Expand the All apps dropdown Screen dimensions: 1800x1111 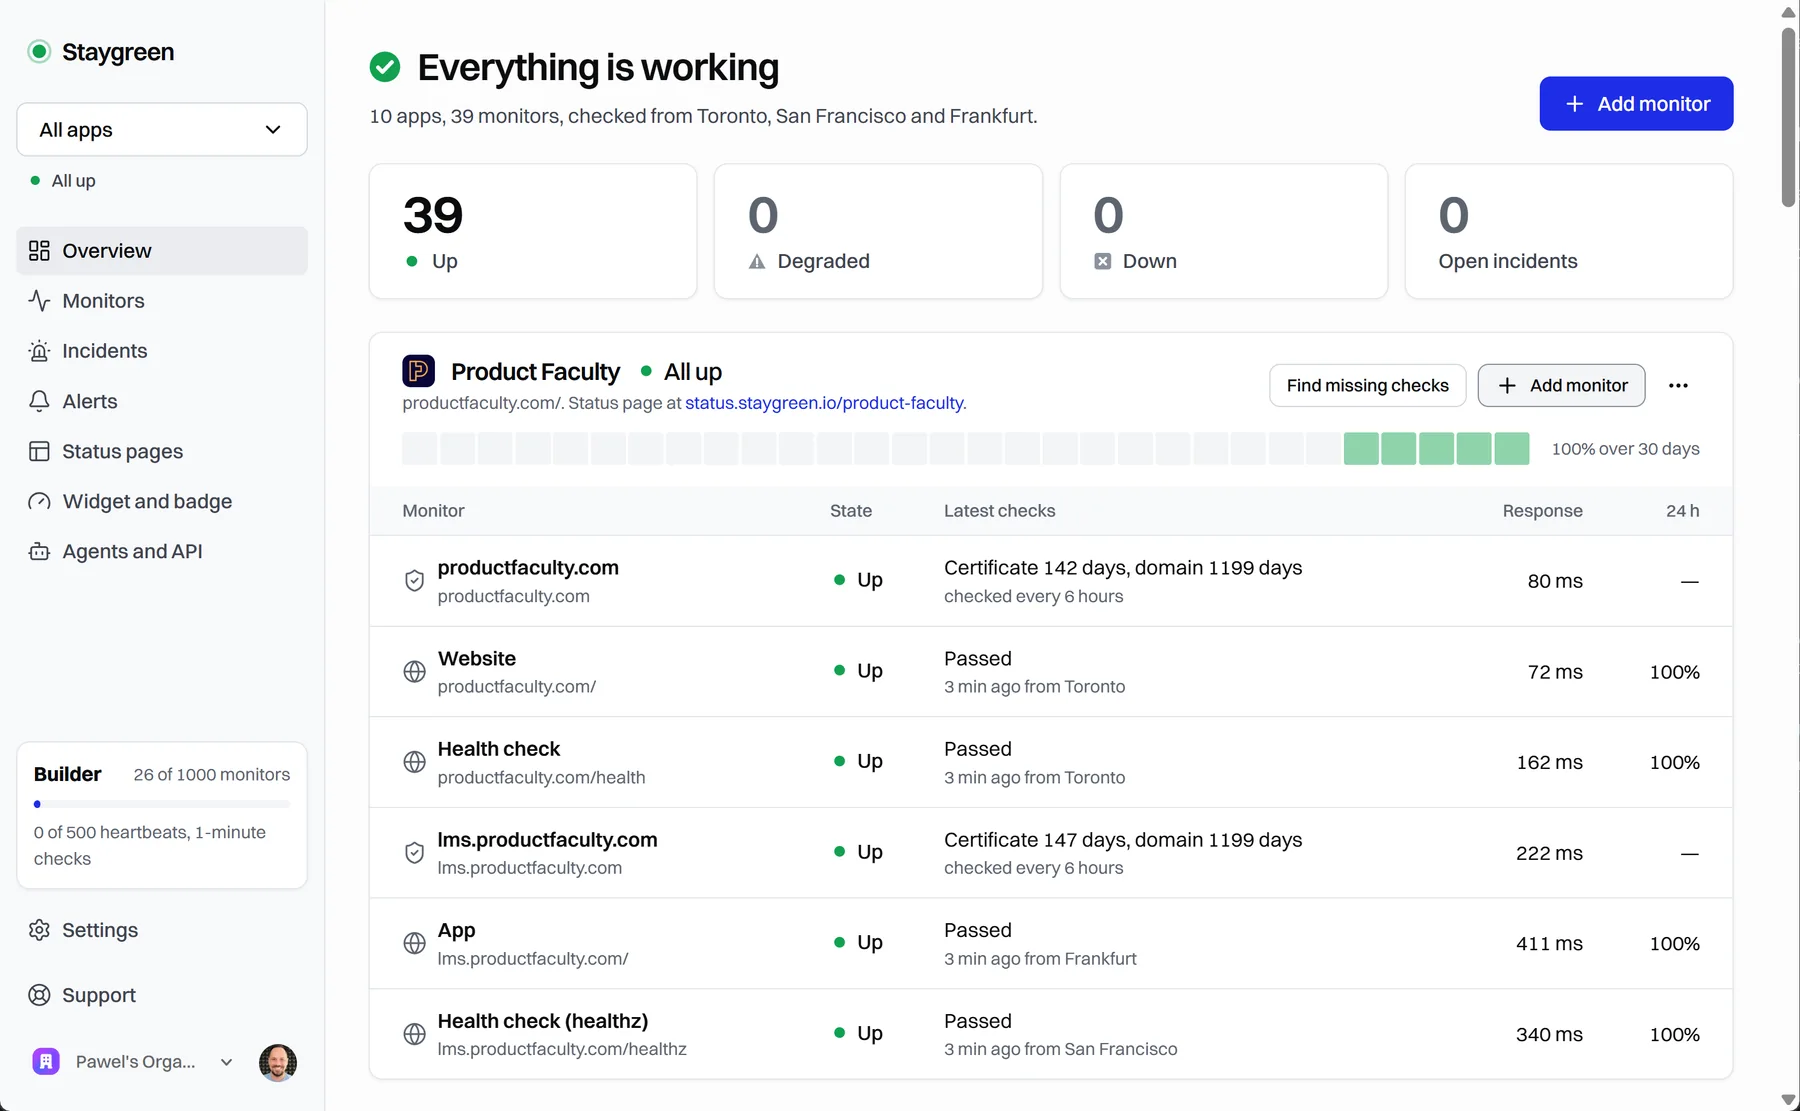pyautogui.click(x=162, y=130)
